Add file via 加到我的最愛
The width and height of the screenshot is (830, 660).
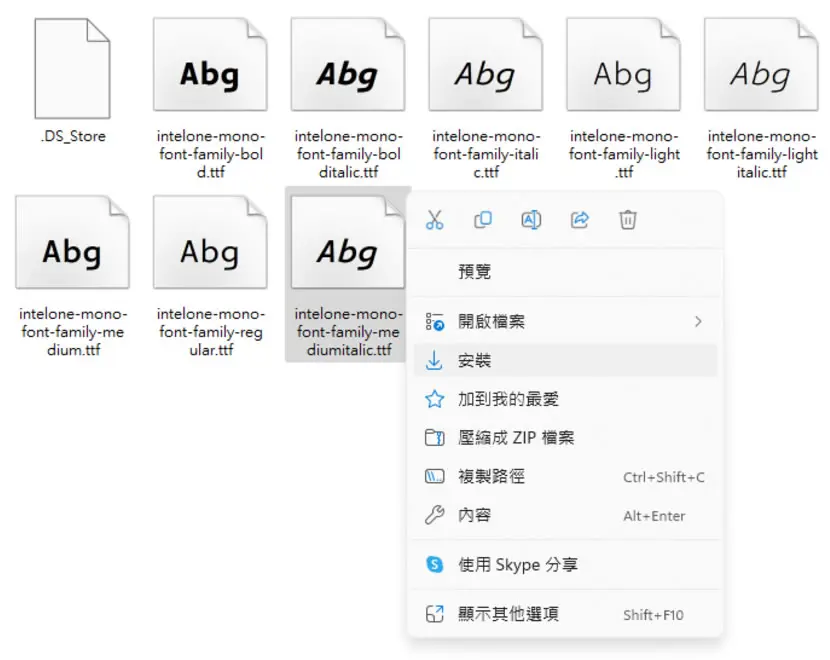pos(565,399)
